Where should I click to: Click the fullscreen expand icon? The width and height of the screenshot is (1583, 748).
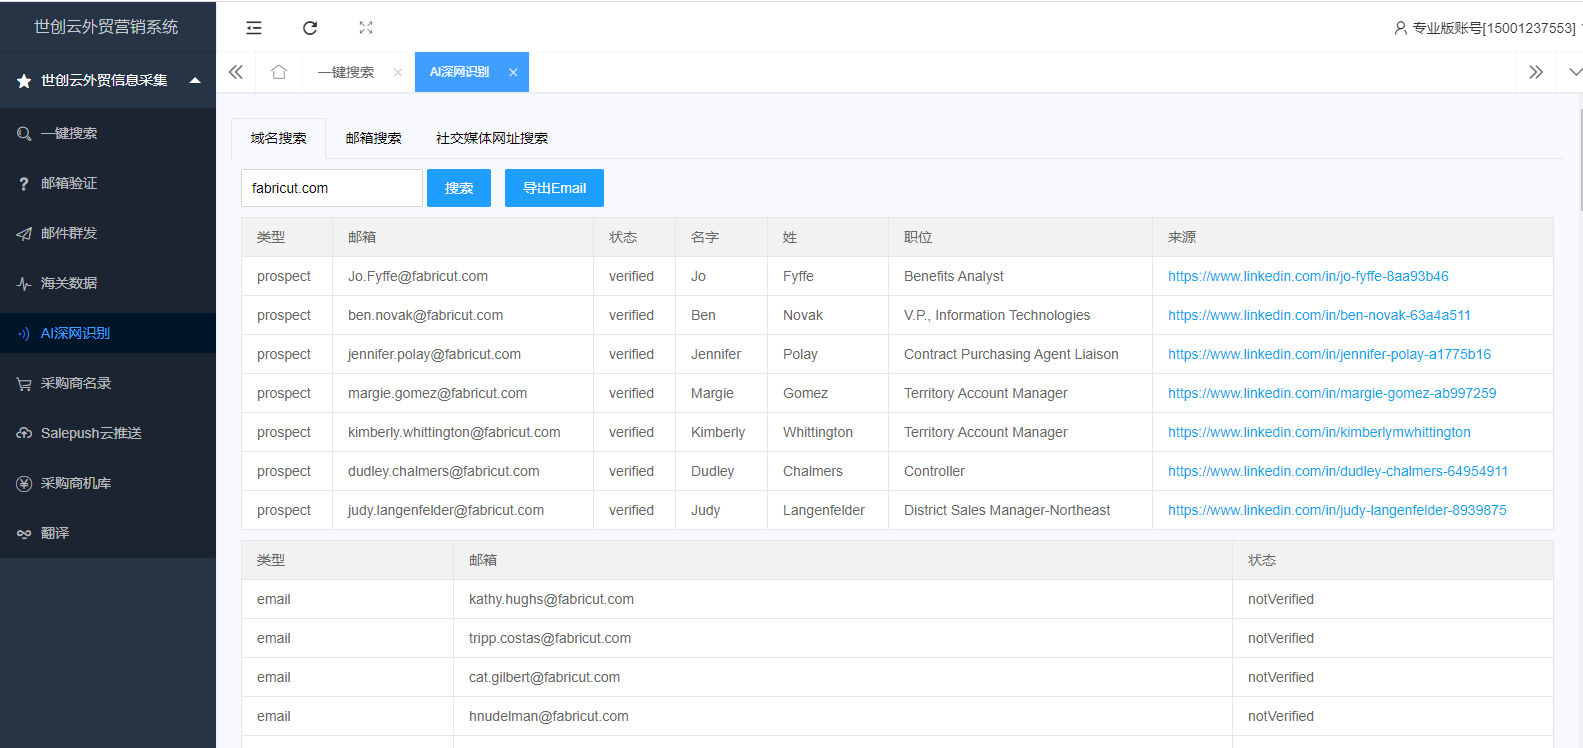(x=366, y=28)
